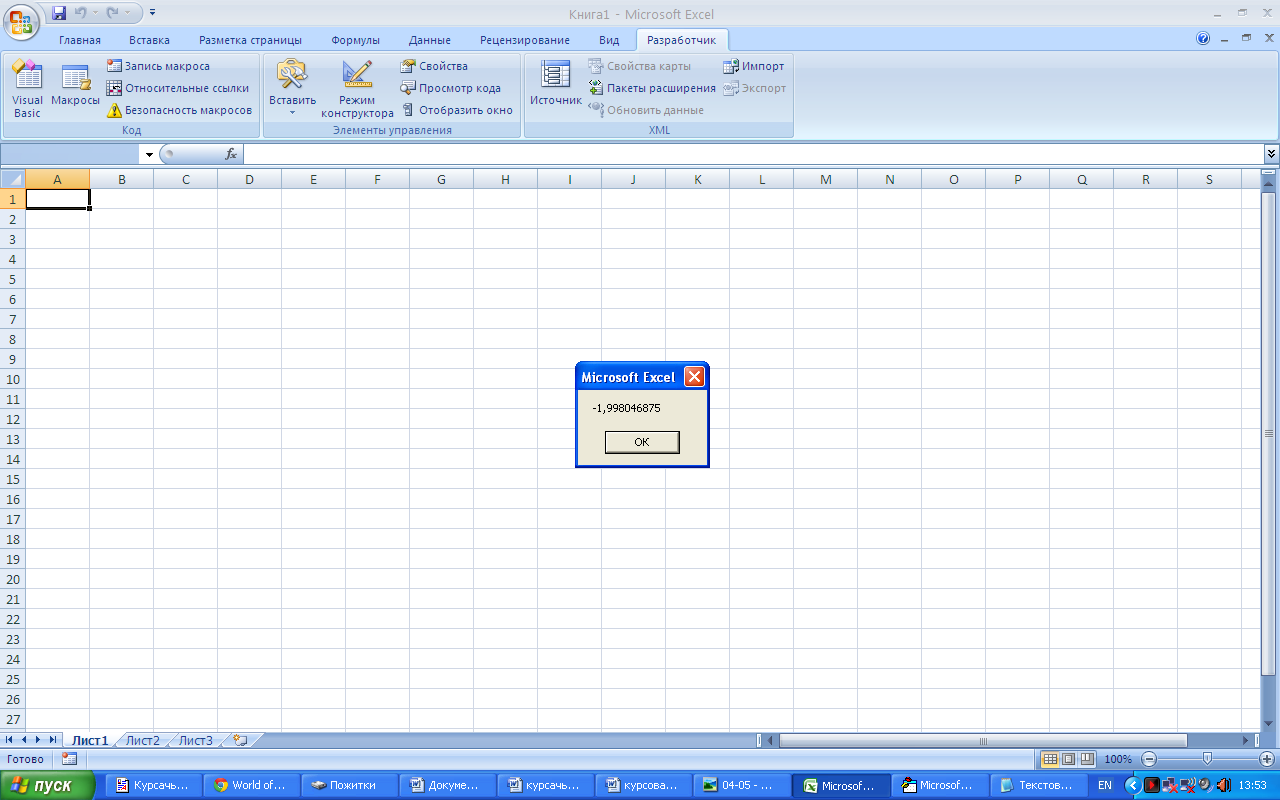Screen dimensions: 1280x800
Task: Open the Visual Basic editor
Action: coord(27,89)
